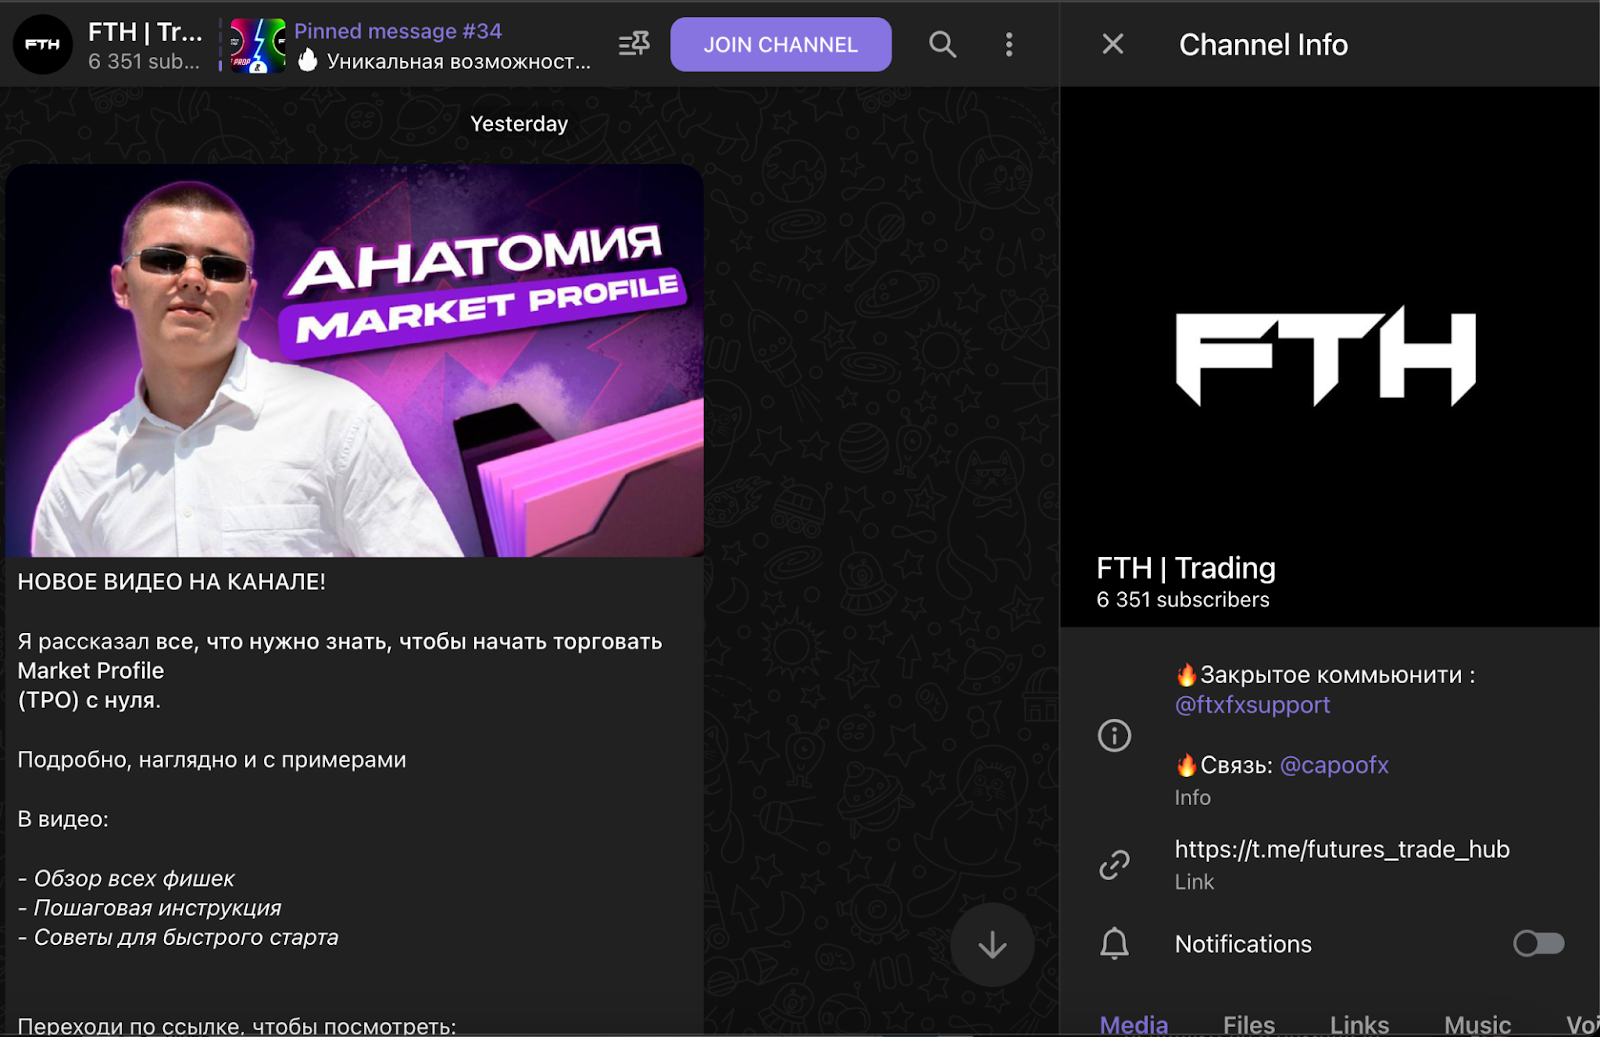Click the FTH channel avatar in header
The width and height of the screenshot is (1600, 1037).
click(x=42, y=45)
